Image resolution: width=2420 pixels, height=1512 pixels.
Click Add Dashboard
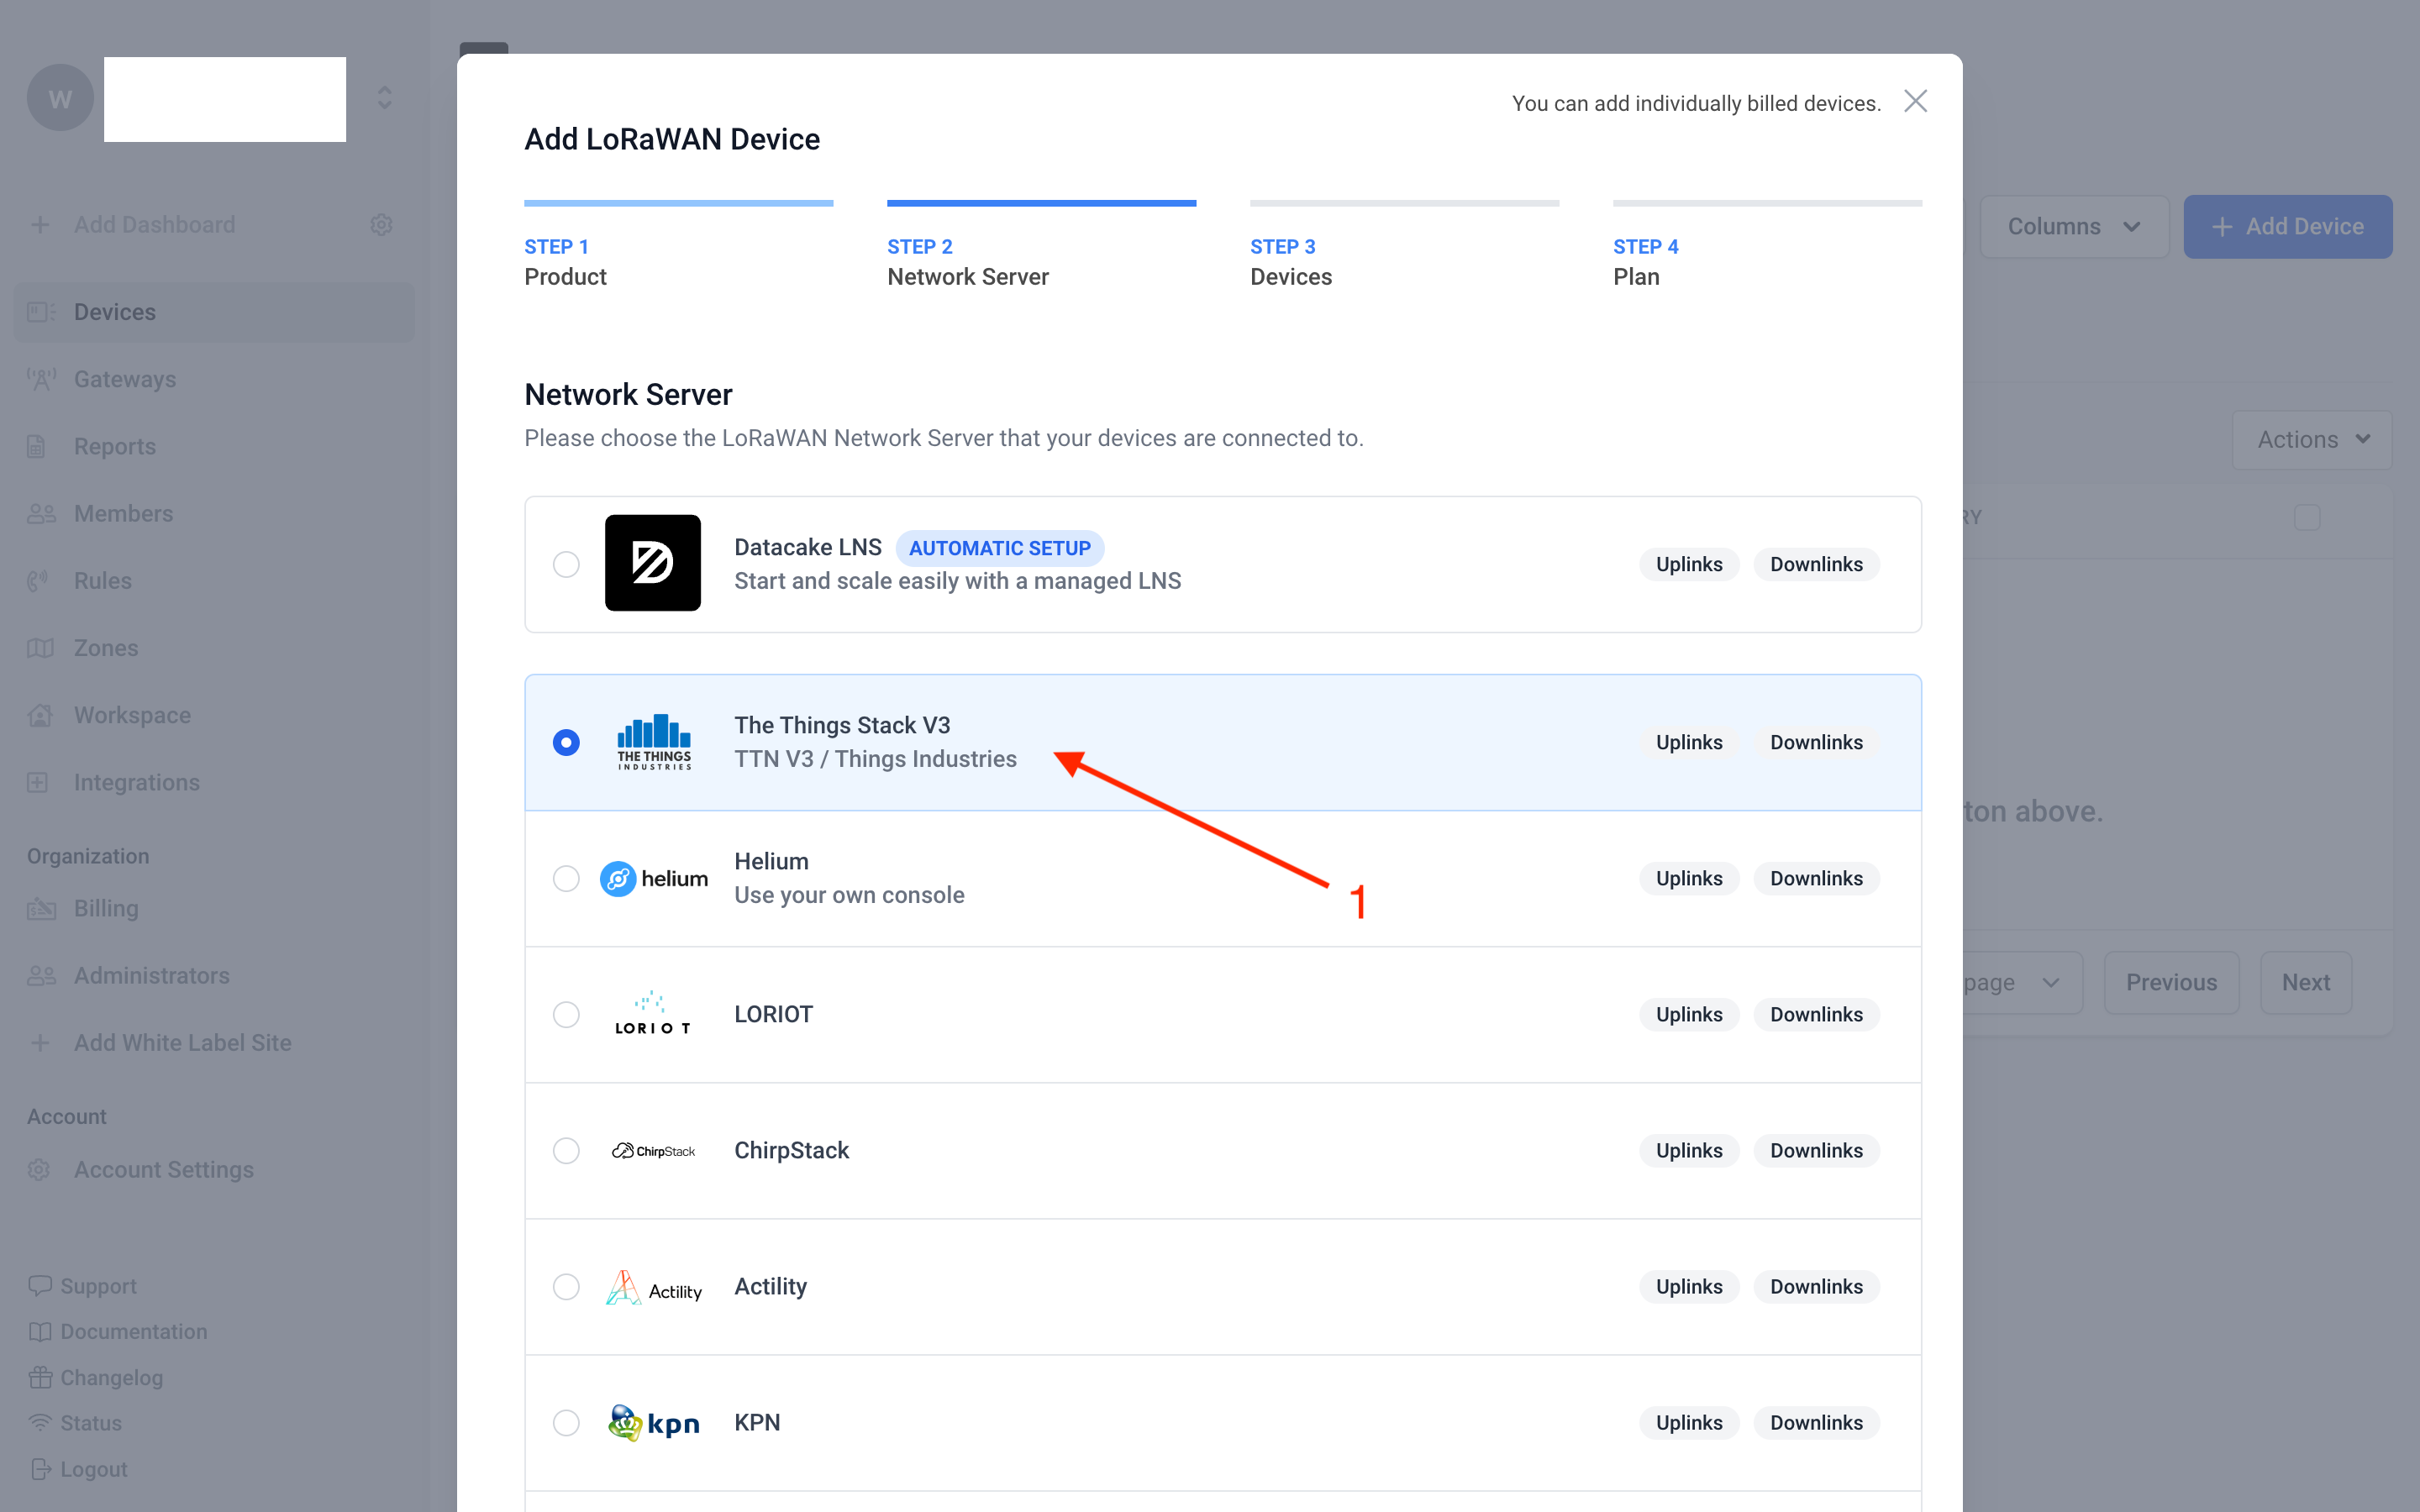(x=155, y=224)
